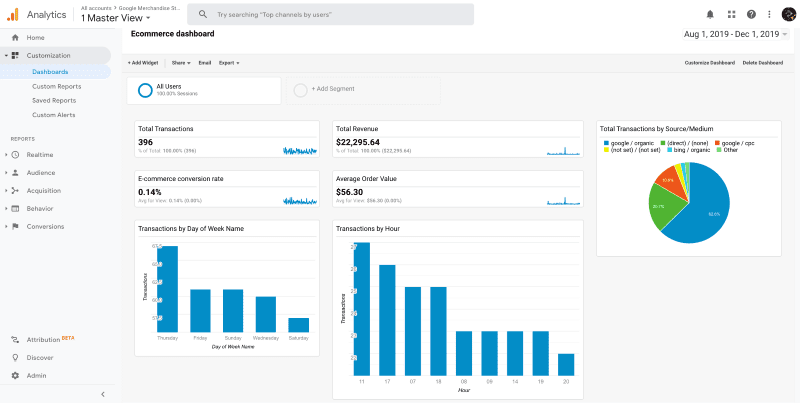Click the hour 11 bar
800x403 pixels.
(362, 309)
